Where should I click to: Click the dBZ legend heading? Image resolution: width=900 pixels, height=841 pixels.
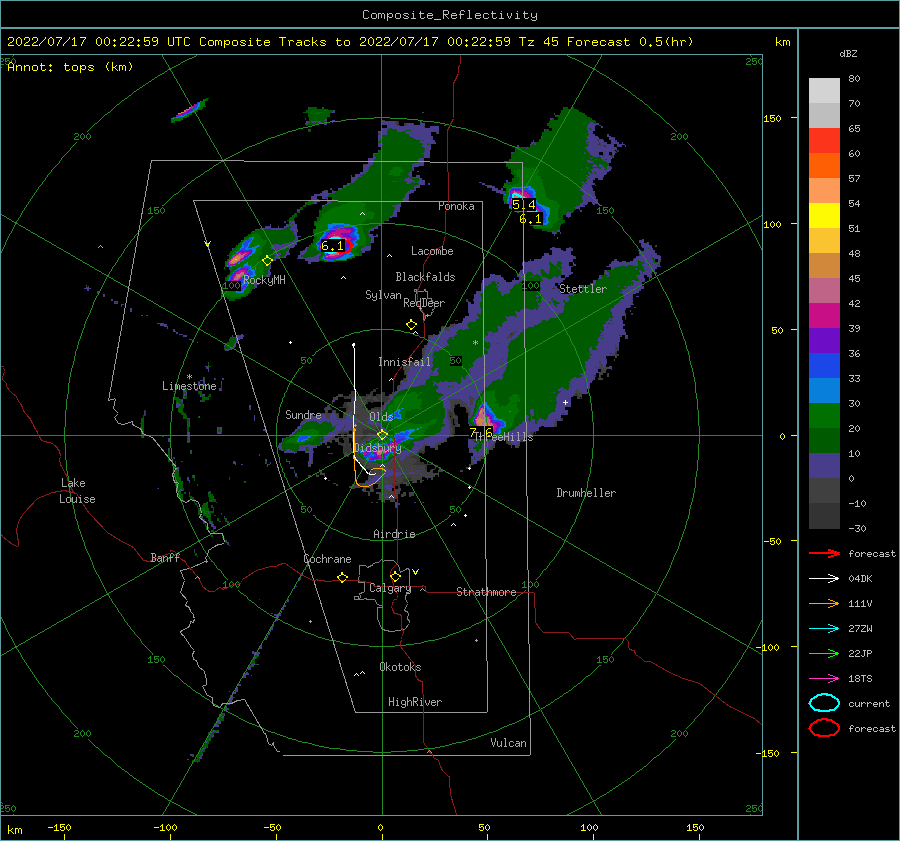[848, 53]
